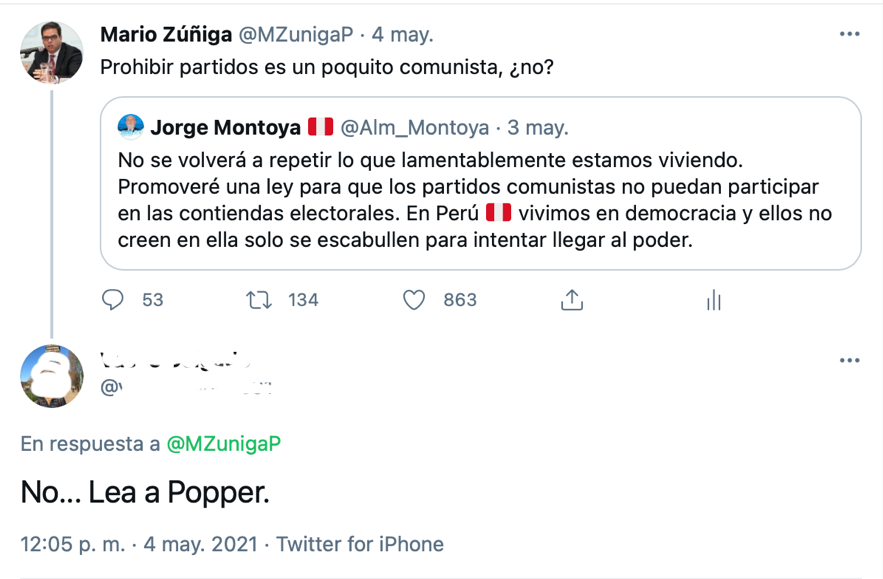883x579 pixels.
Task: Open tweet analytics bar chart icon
Action: click(x=713, y=300)
